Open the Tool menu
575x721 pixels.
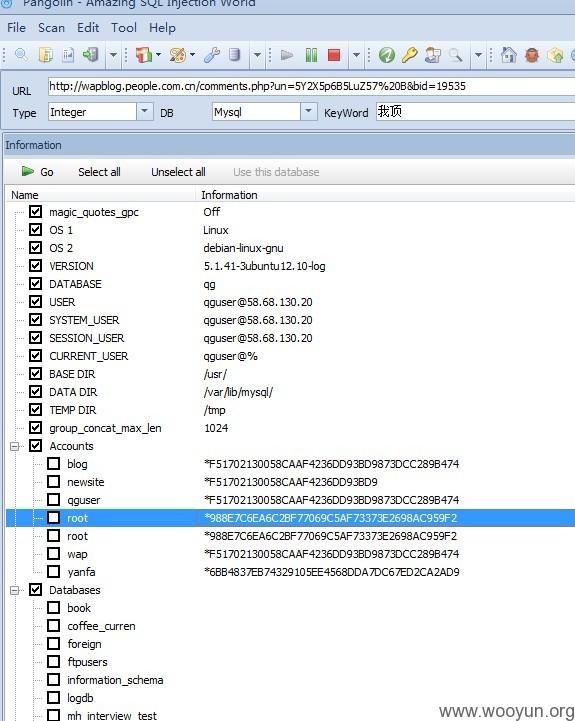click(x=124, y=28)
